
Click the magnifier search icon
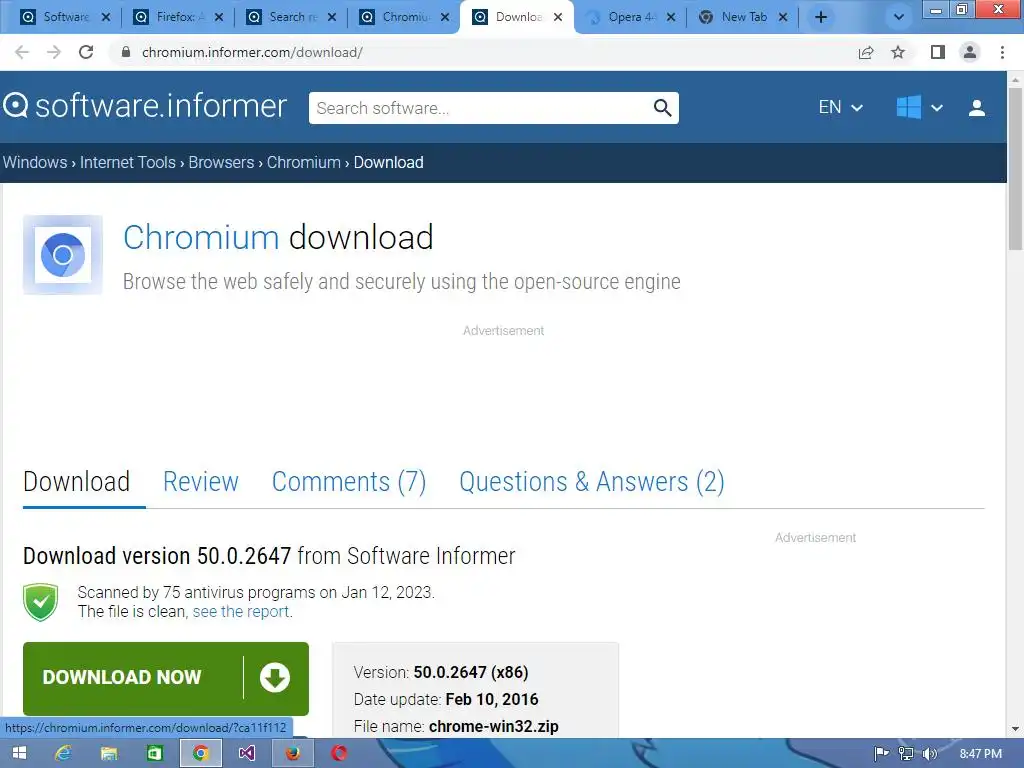click(x=662, y=108)
